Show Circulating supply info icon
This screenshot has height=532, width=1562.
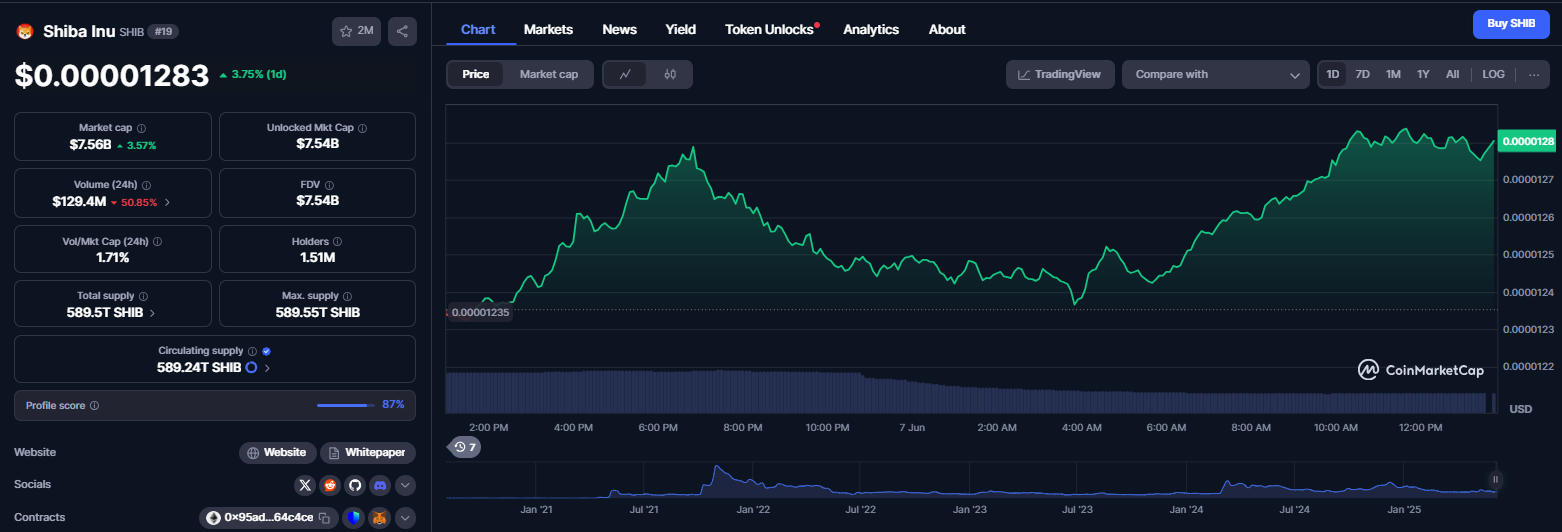pyautogui.click(x=252, y=351)
